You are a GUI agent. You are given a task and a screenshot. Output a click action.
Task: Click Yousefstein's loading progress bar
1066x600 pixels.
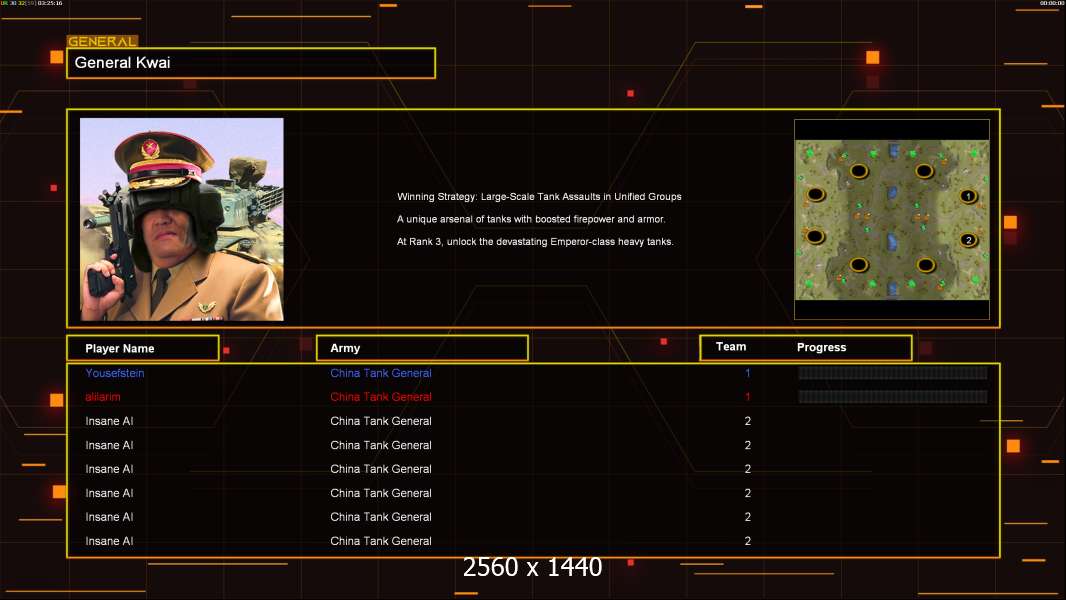(x=892, y=373)
